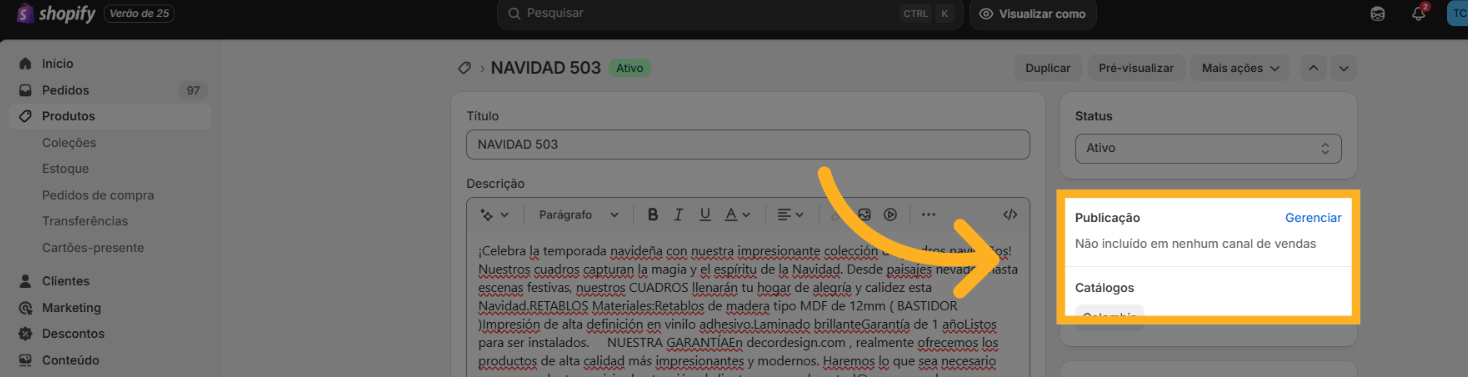Screen dimensions: 1468x377
Task: Toggle bold formatting in description editor
Action: pos(653,215)
